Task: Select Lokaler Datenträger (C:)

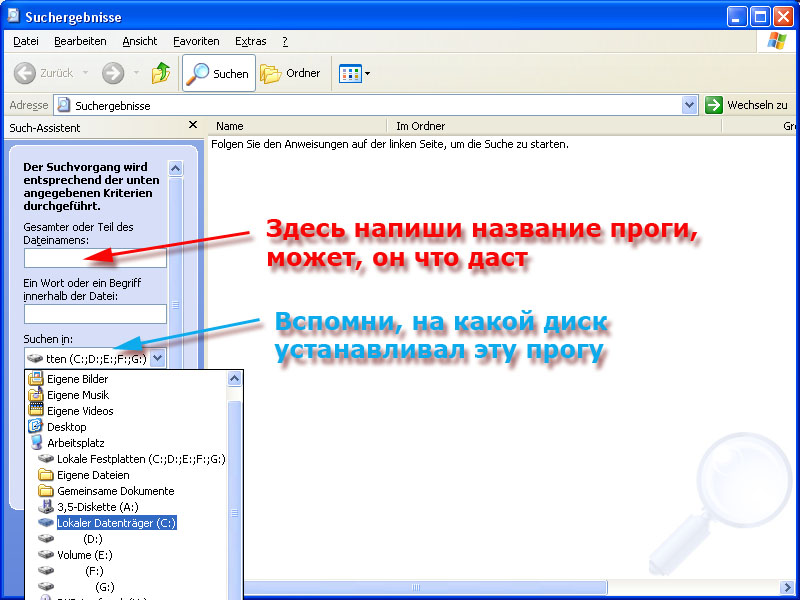Action: tap(116, 523)
